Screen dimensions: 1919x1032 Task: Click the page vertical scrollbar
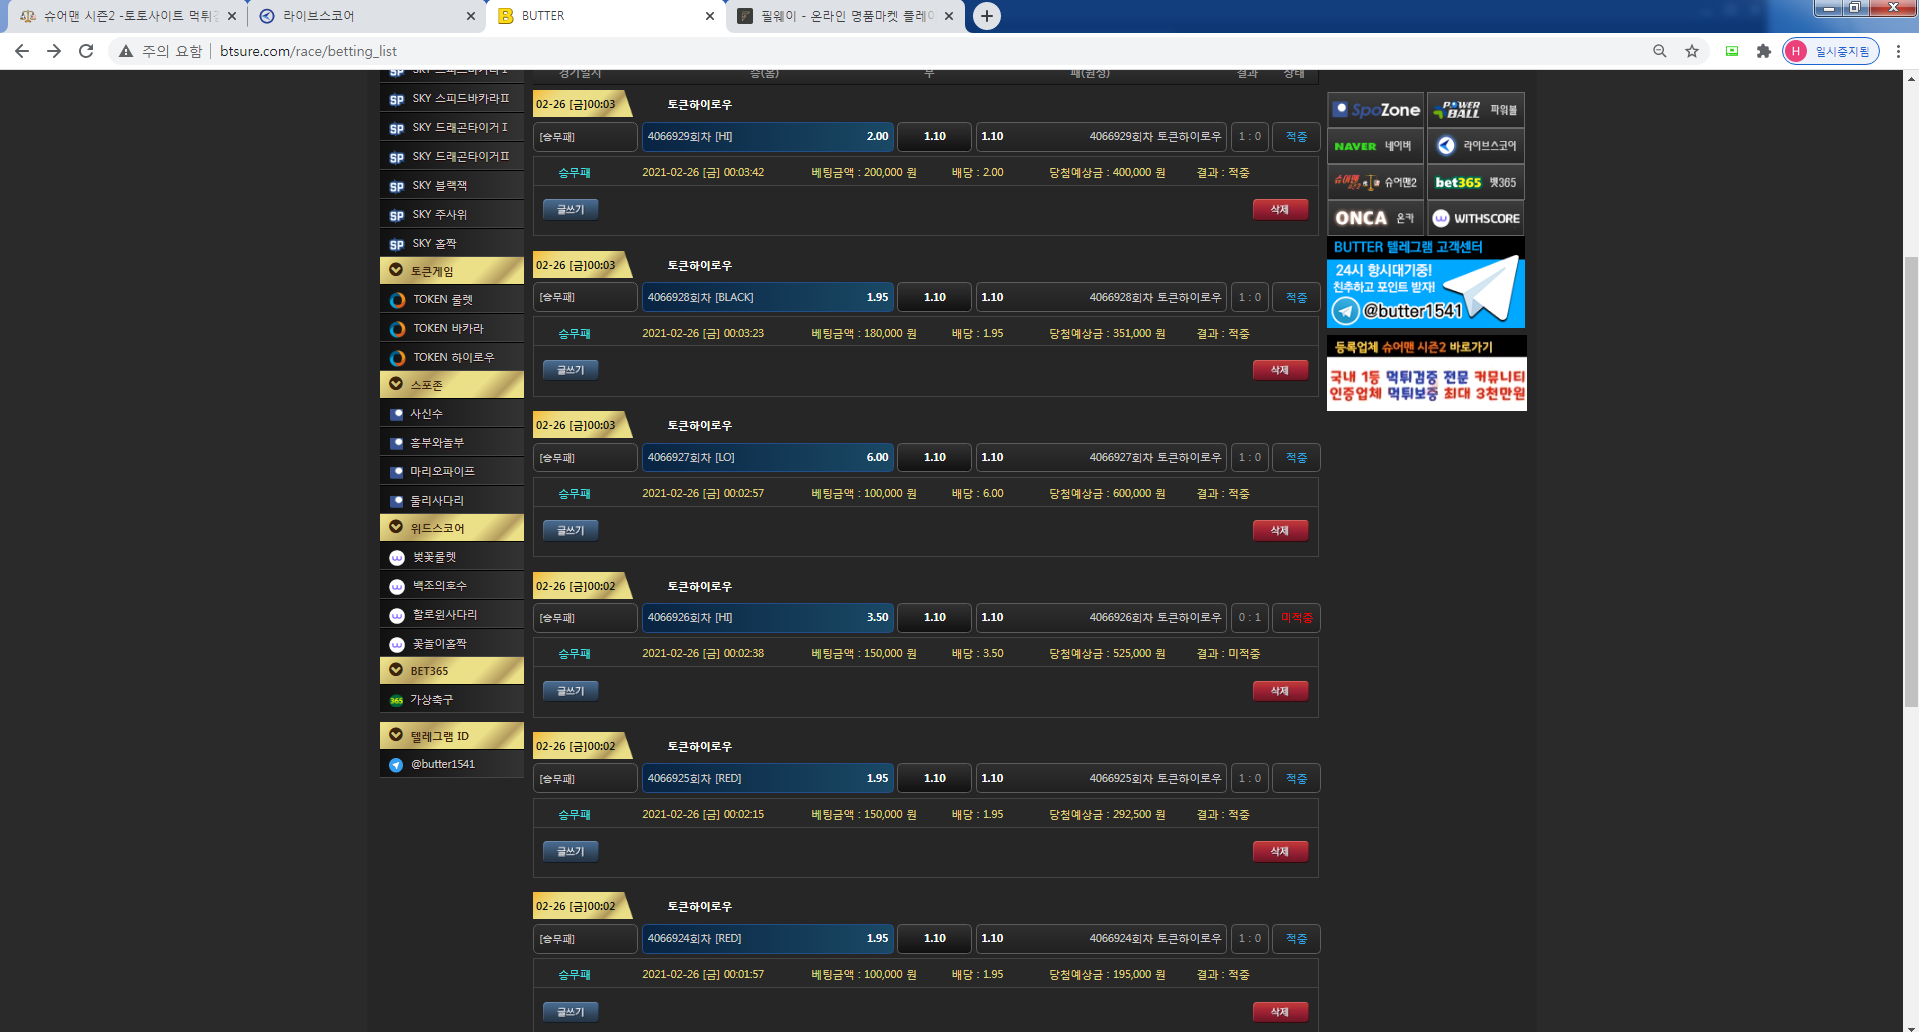[x=1910, y=480]
